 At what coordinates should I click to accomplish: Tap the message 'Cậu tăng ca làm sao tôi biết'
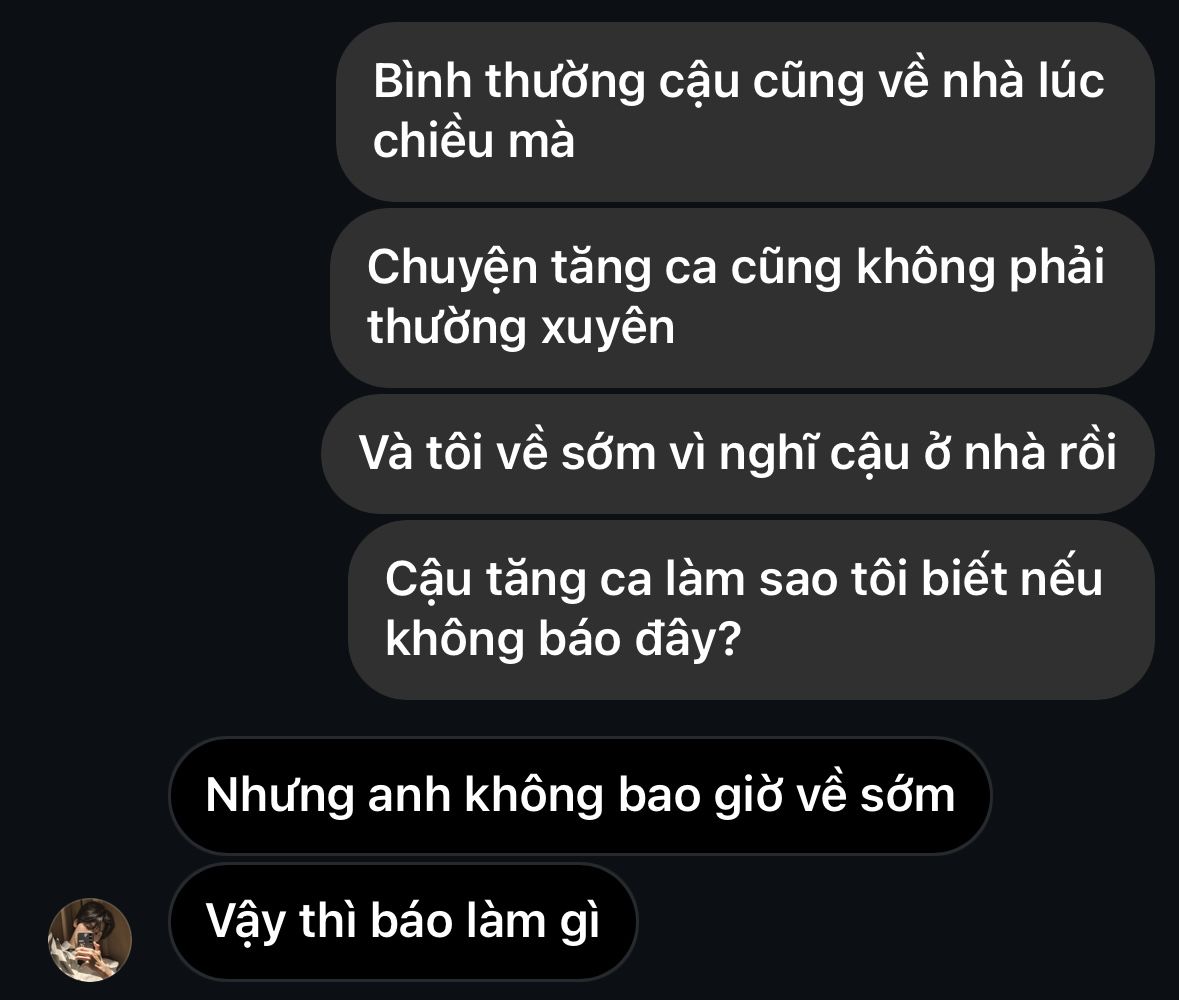click(x=751, y=611)
